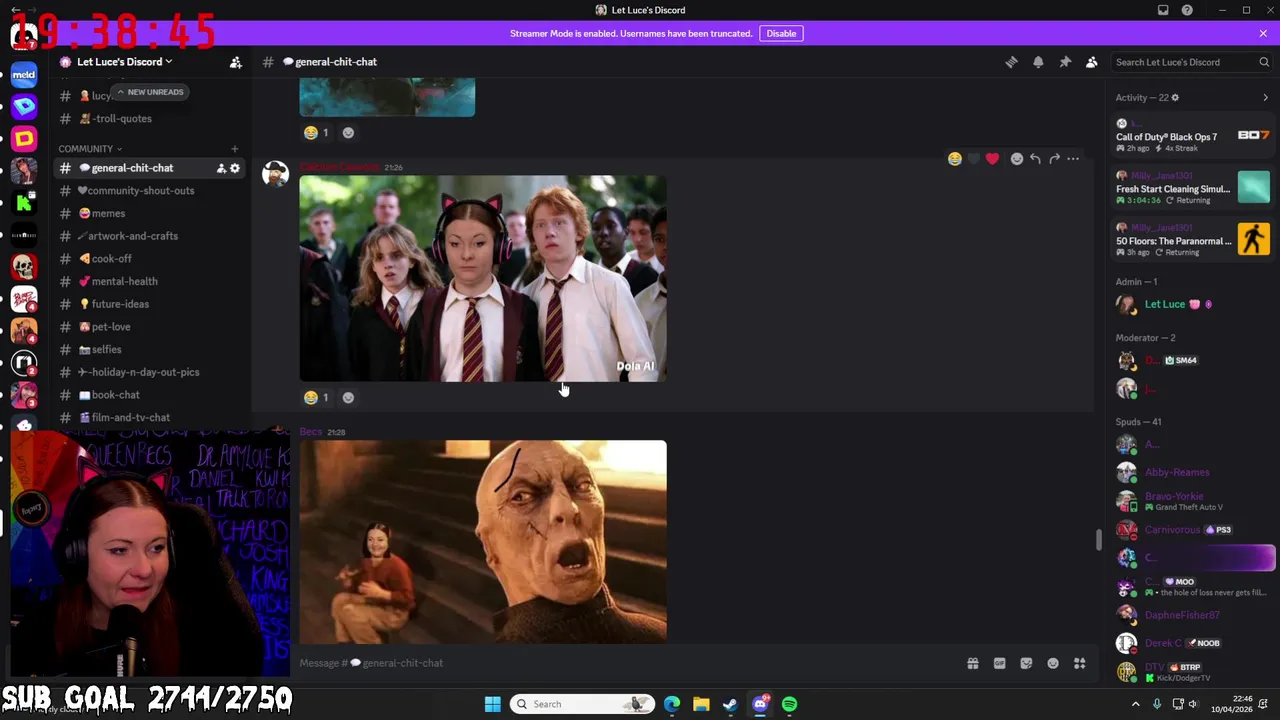Open Bravo-Yorkie member profile
This screenshot has height=720, width=1280.
coord(1193,501)
